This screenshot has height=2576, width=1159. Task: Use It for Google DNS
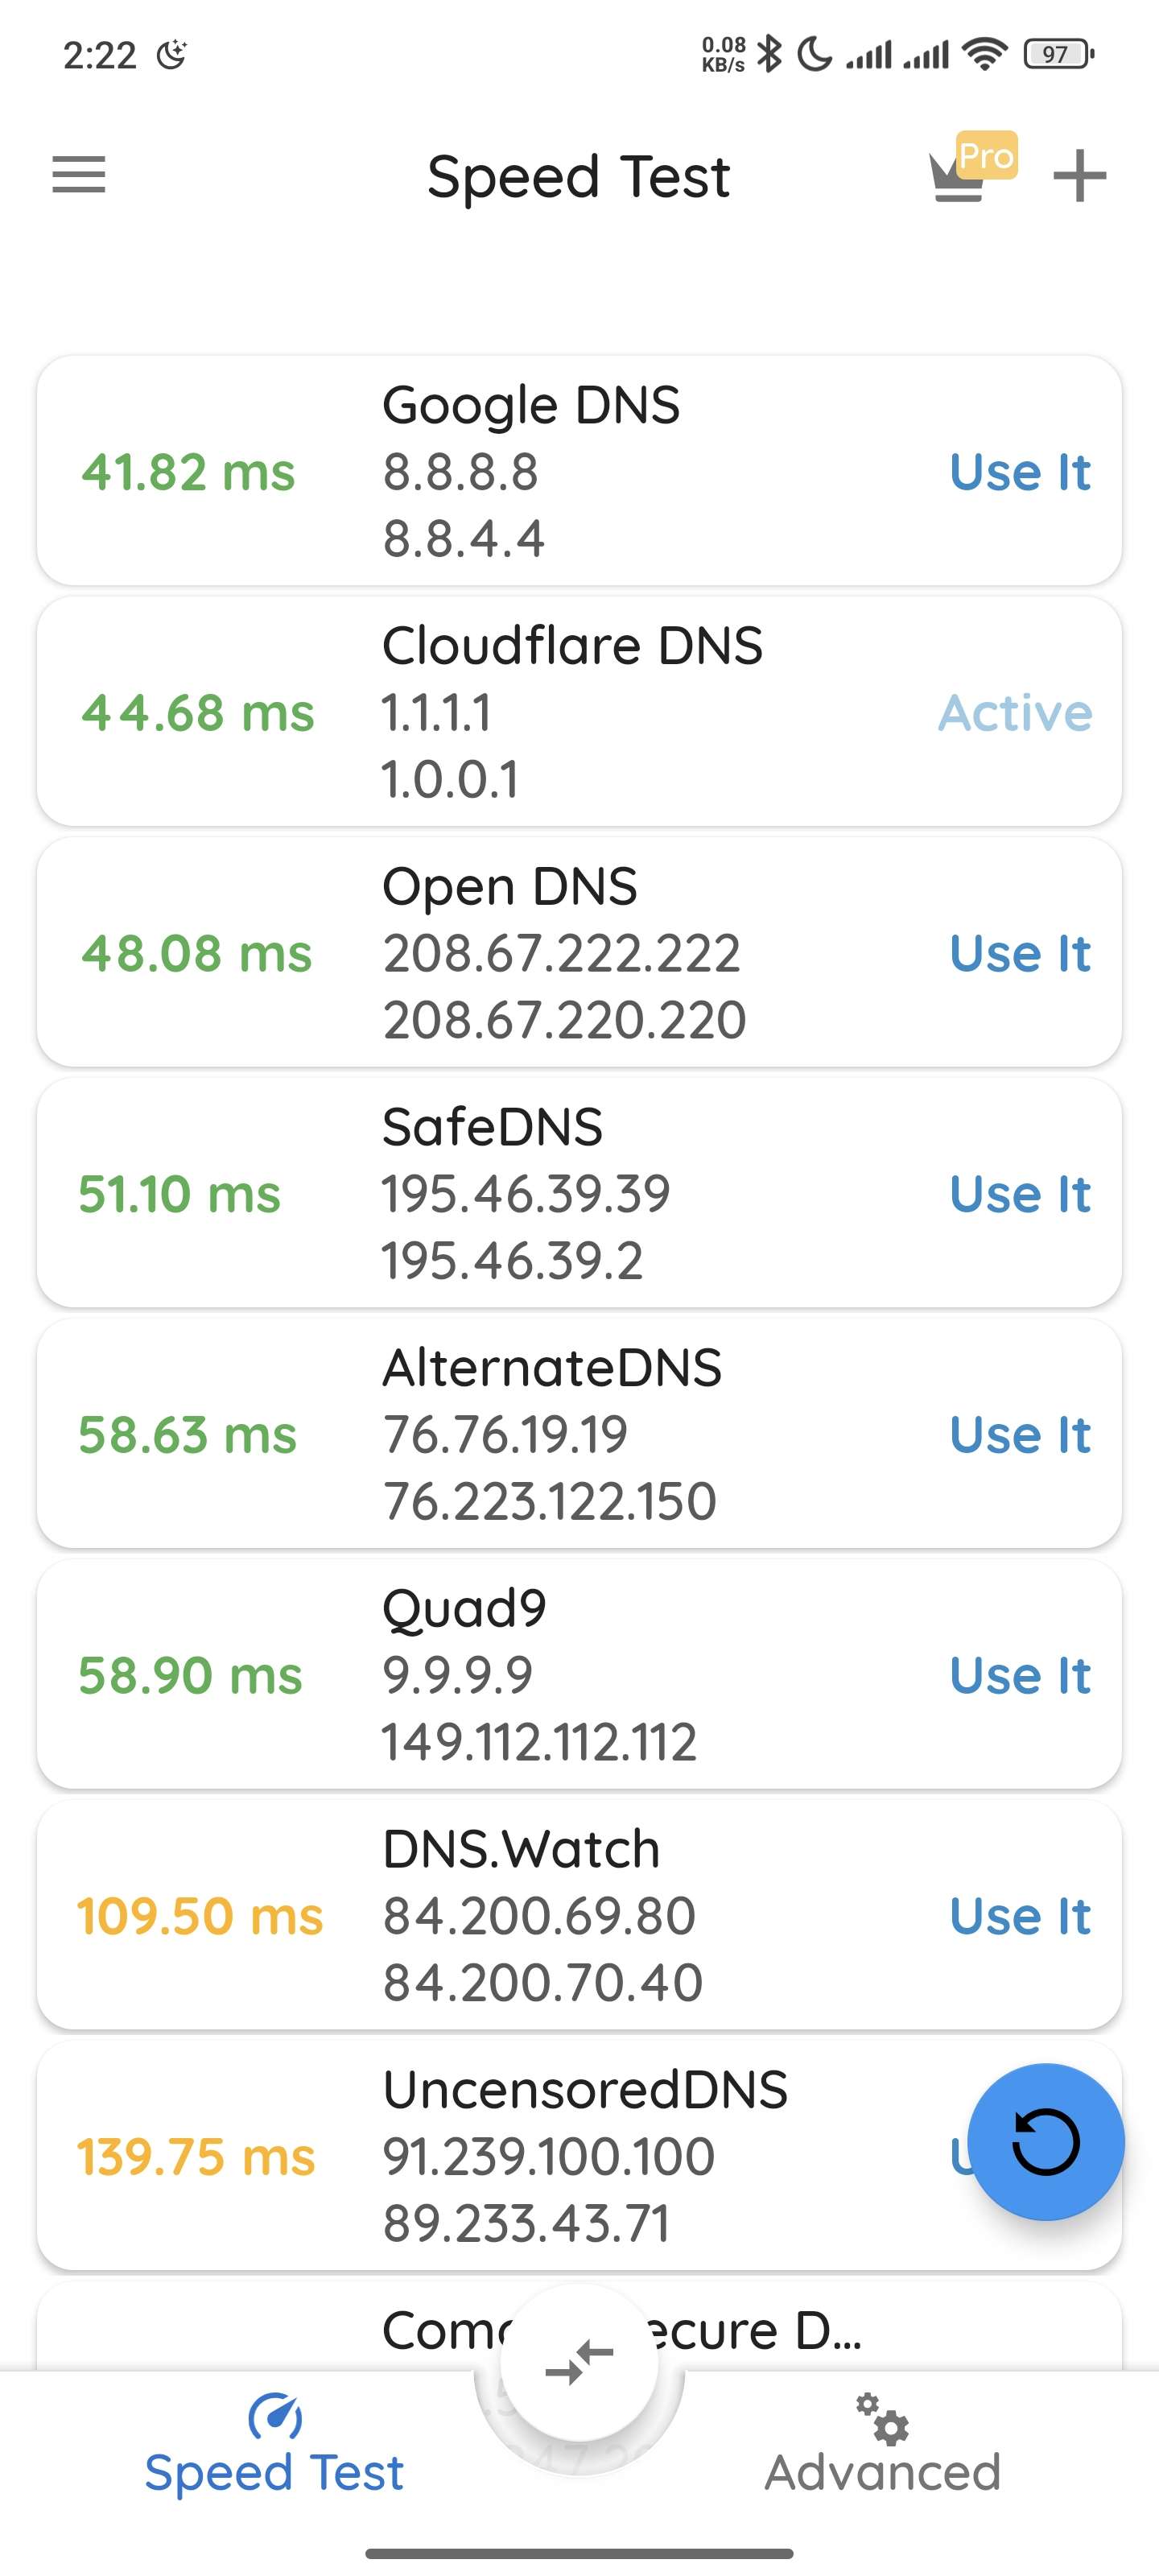tap(1020, 472)
